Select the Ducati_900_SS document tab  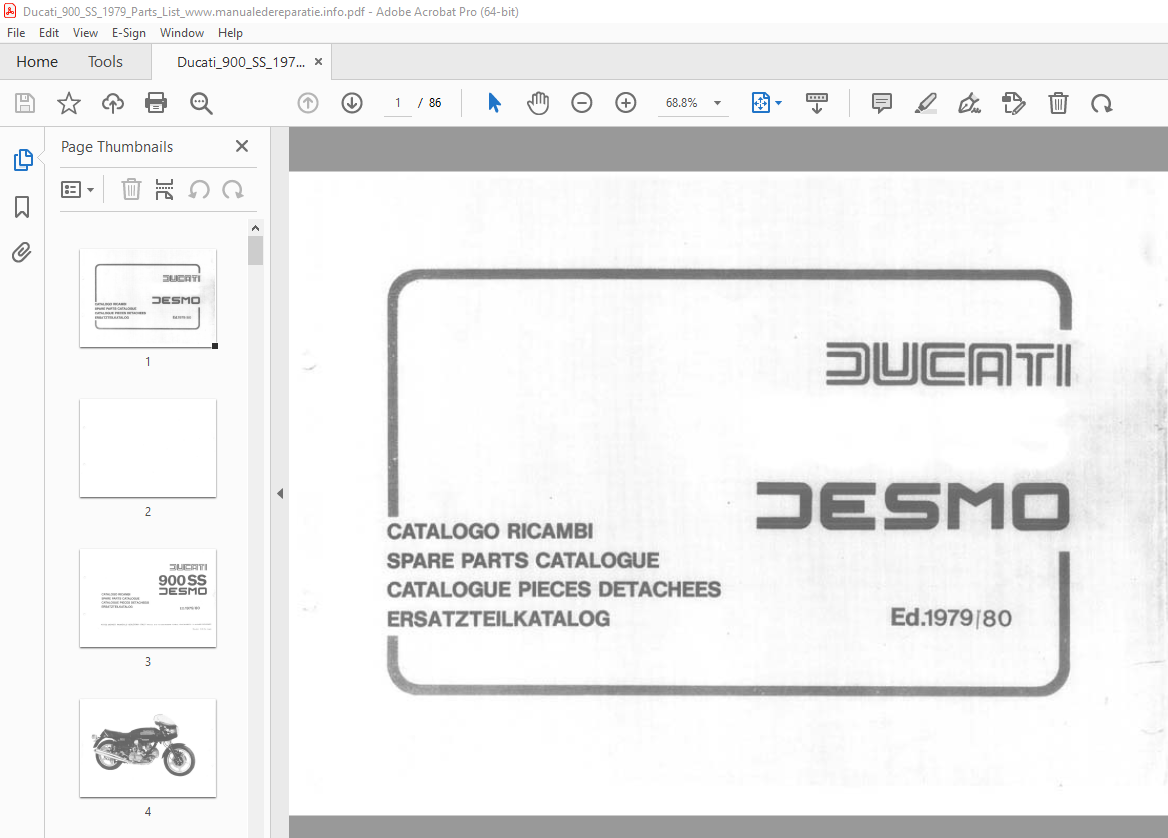[x=241, y=62]
